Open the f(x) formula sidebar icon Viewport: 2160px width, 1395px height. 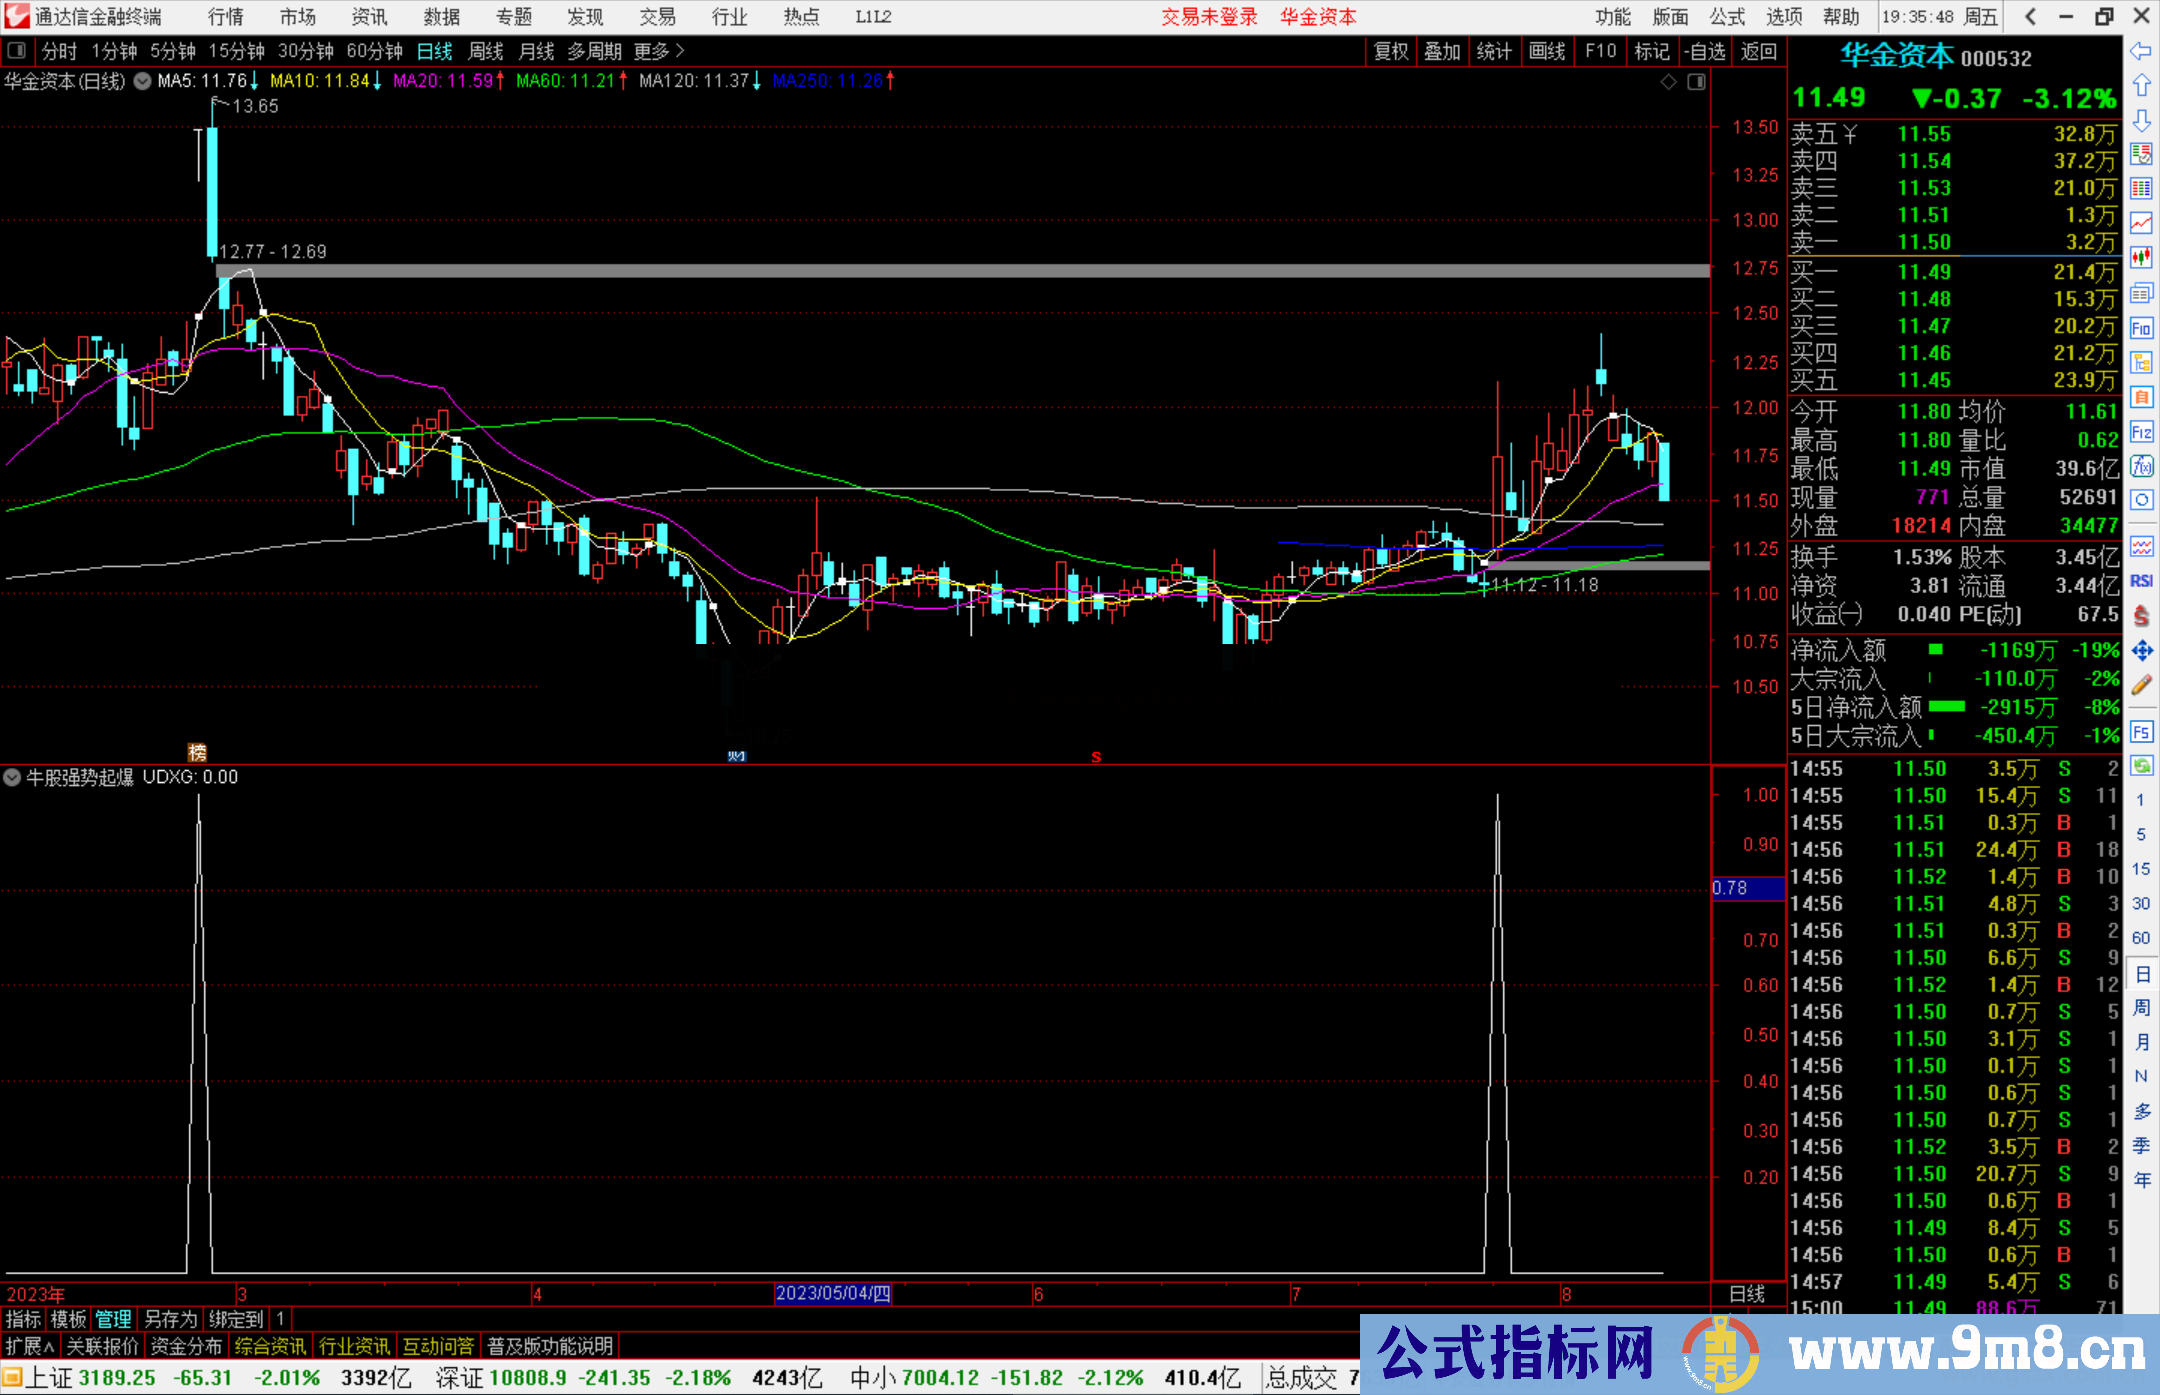(x=2141, y=466)
